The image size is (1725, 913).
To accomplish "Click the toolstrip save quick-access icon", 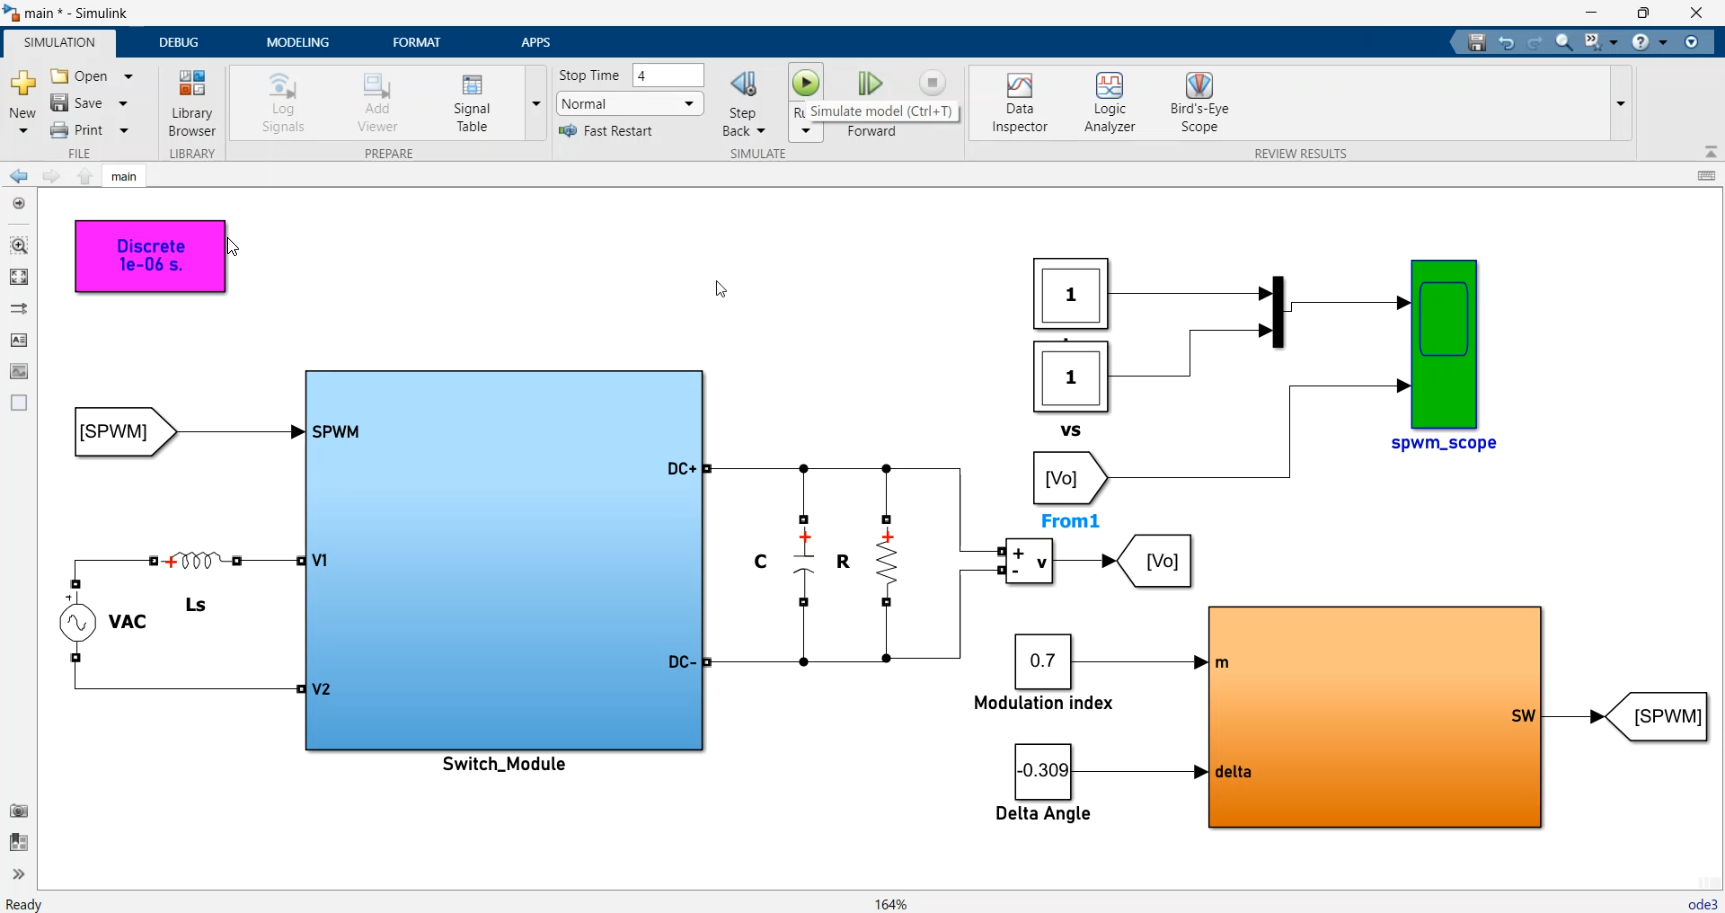I will coord(1477,42).
